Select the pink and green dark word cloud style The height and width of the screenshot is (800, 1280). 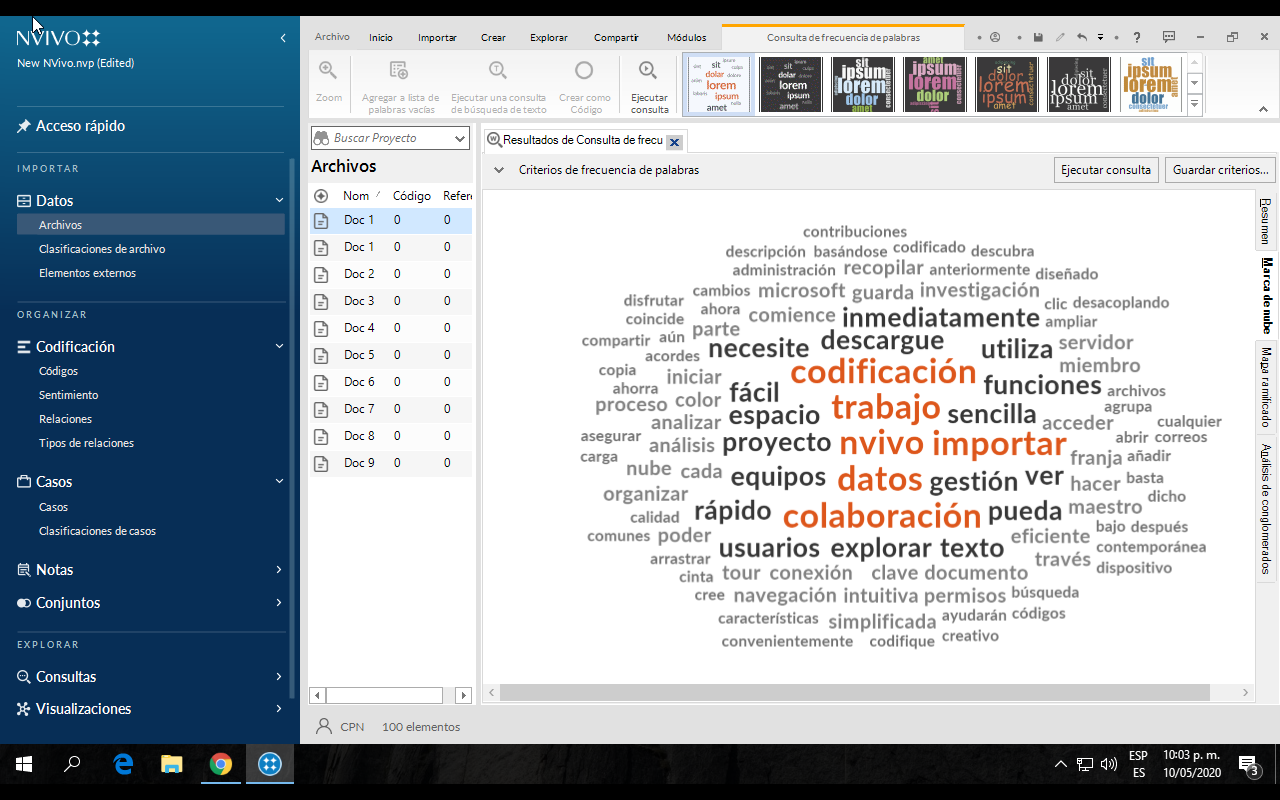pos(933,85)
